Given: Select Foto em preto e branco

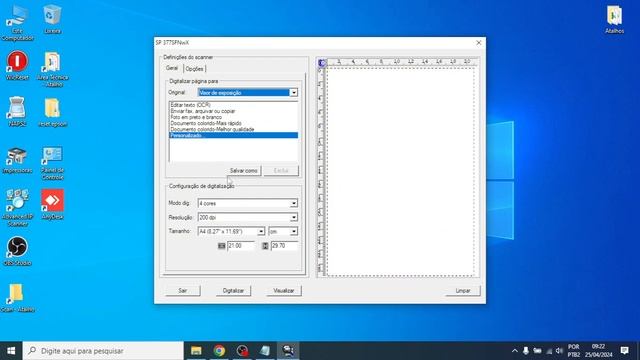Looking at the screenshot, I should pyautogui.click(x=196, y=117).
